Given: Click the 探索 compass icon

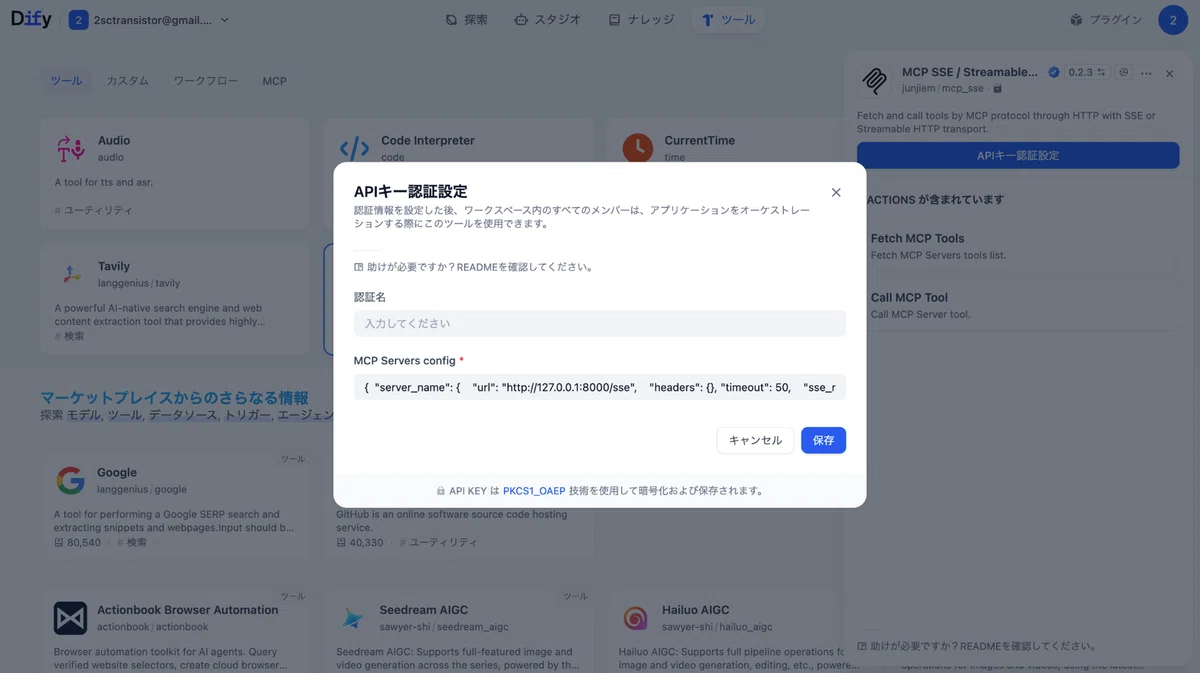Looking at the screenshot, I should point(451,20).
